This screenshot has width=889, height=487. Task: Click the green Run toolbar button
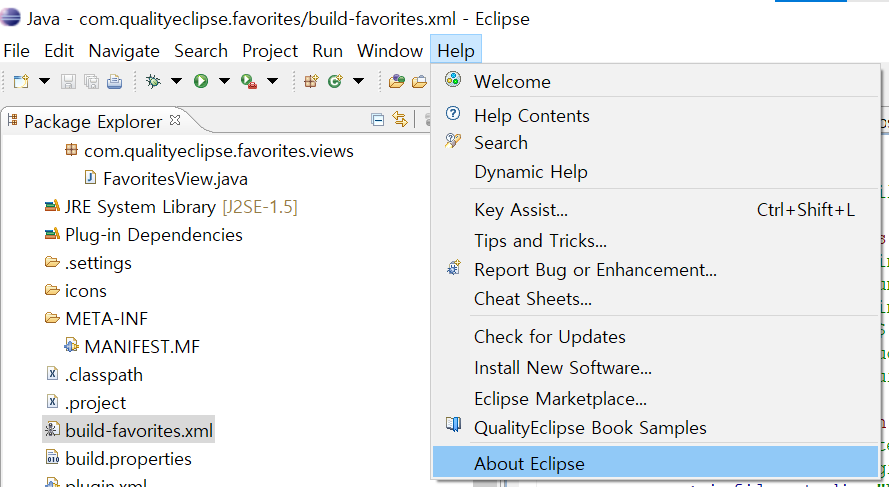tap(201, 82)
